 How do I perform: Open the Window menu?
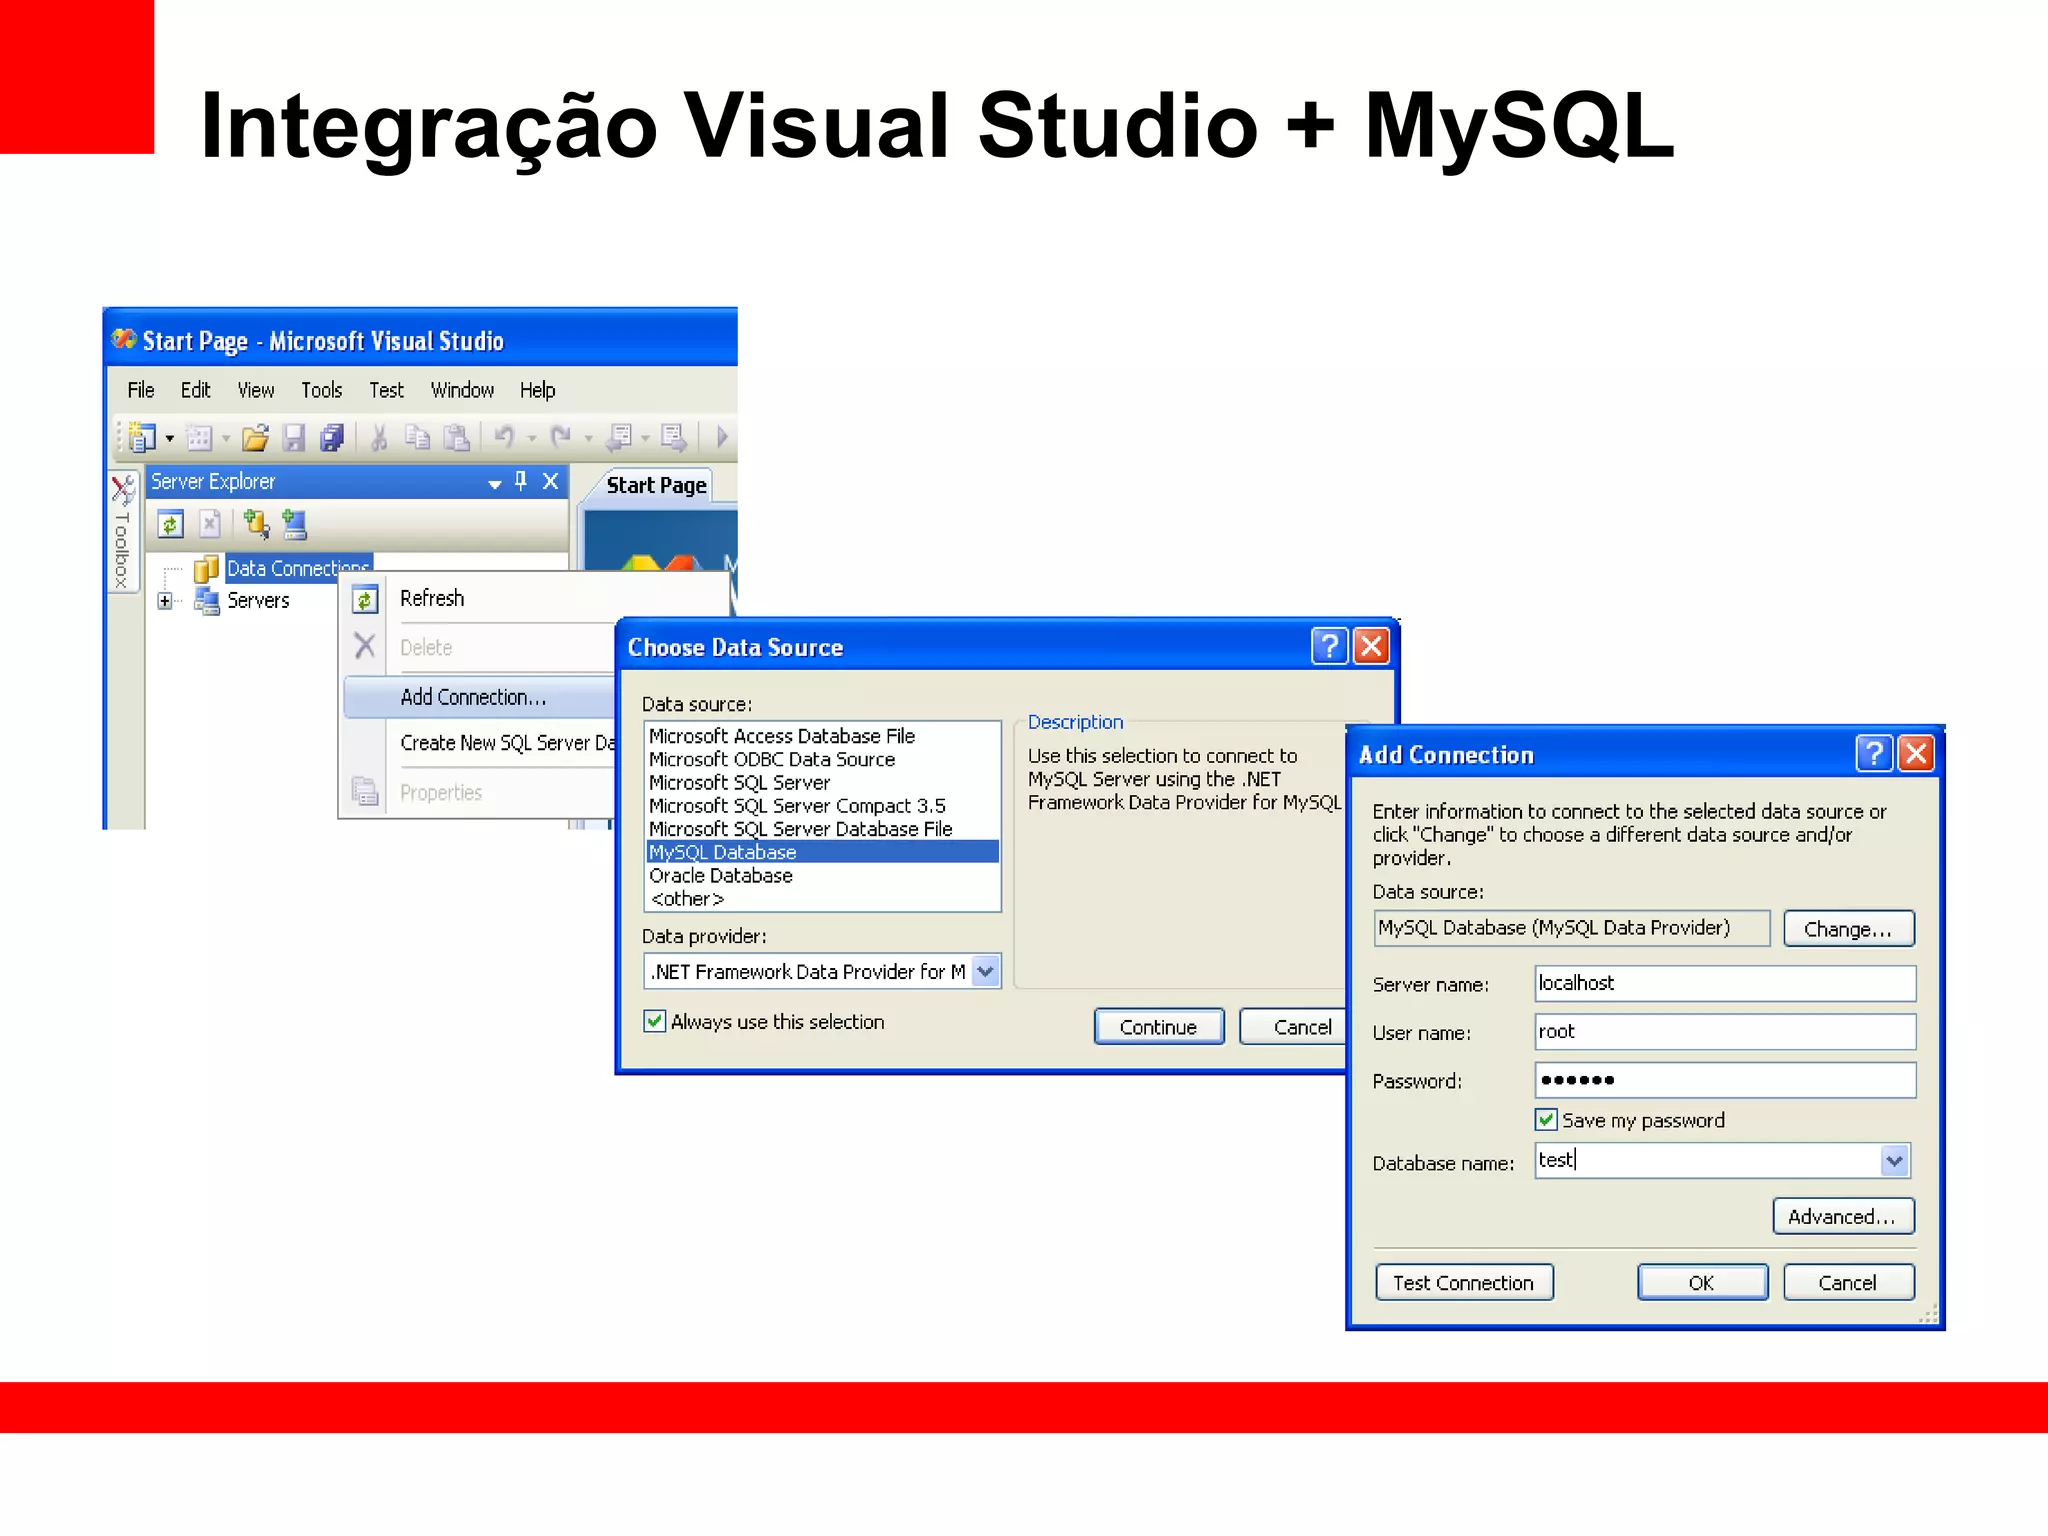(462, 390)
